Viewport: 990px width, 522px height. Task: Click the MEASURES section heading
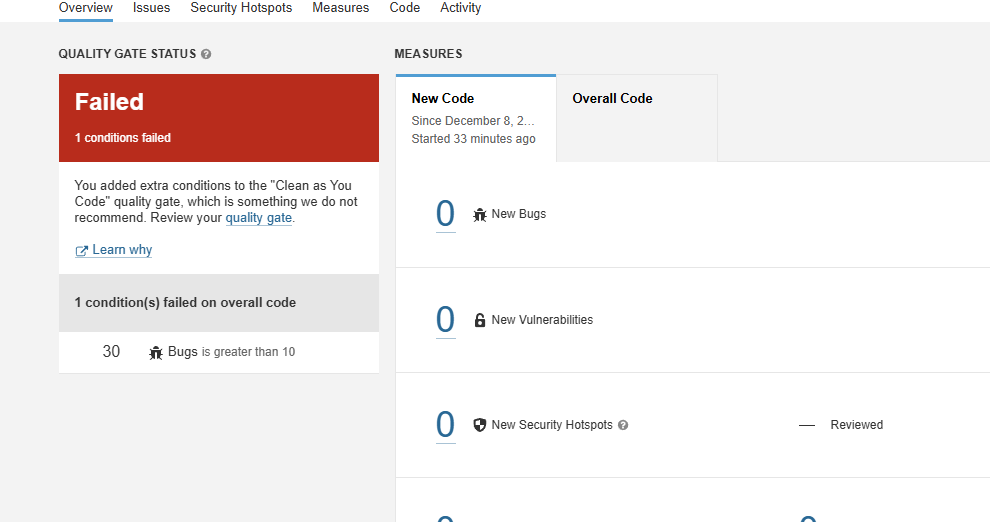(x=428, y=54)
